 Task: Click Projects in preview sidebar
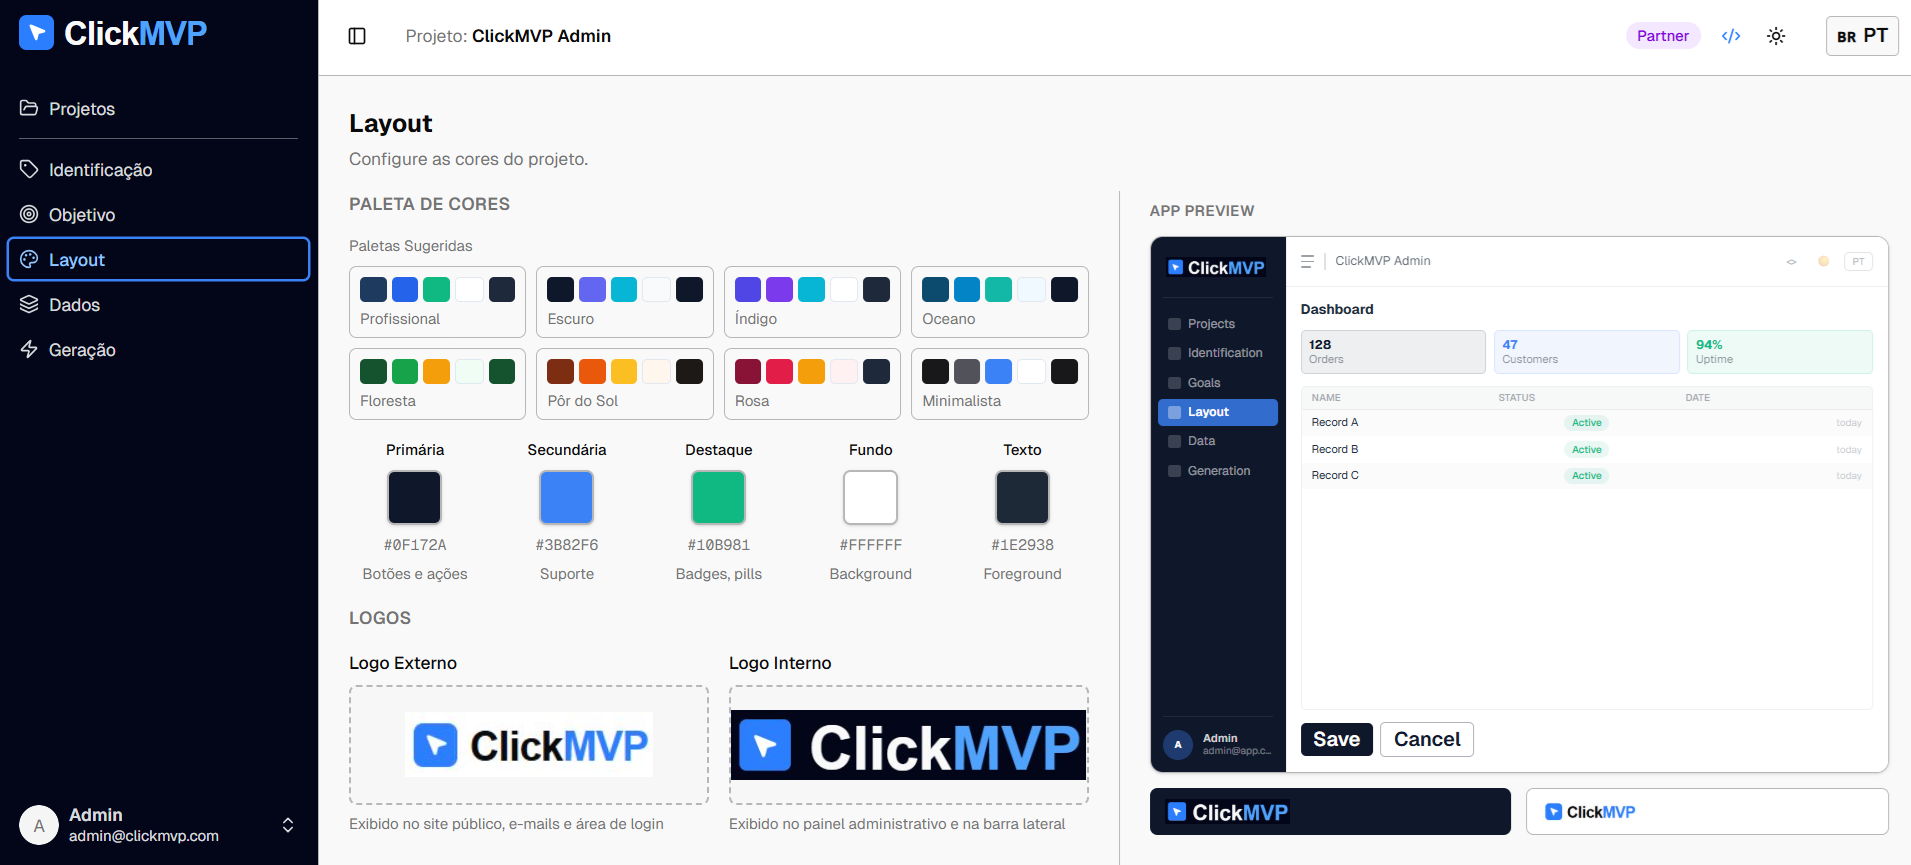pos(1218,324)
